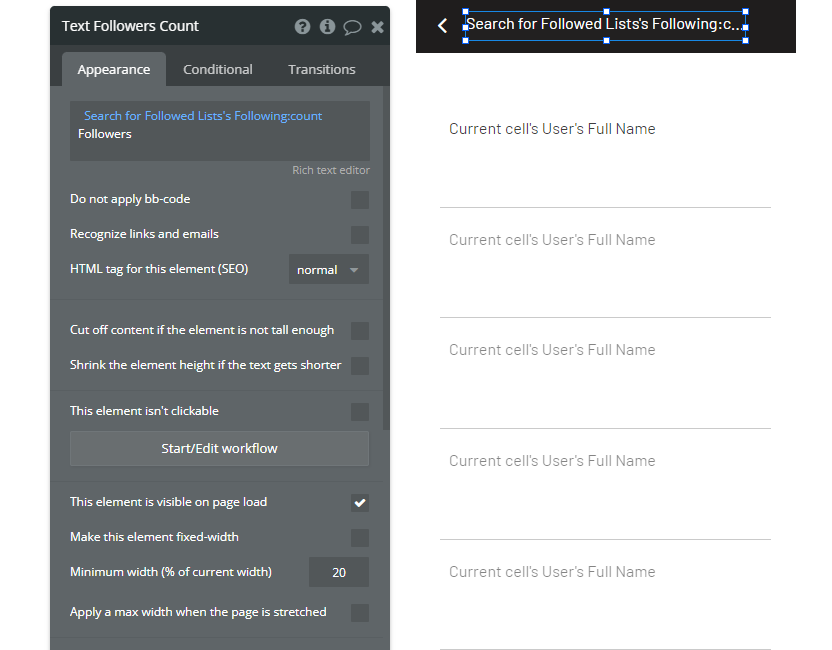
Task: Select first cell's User's Full Name text
Action: 552,129
